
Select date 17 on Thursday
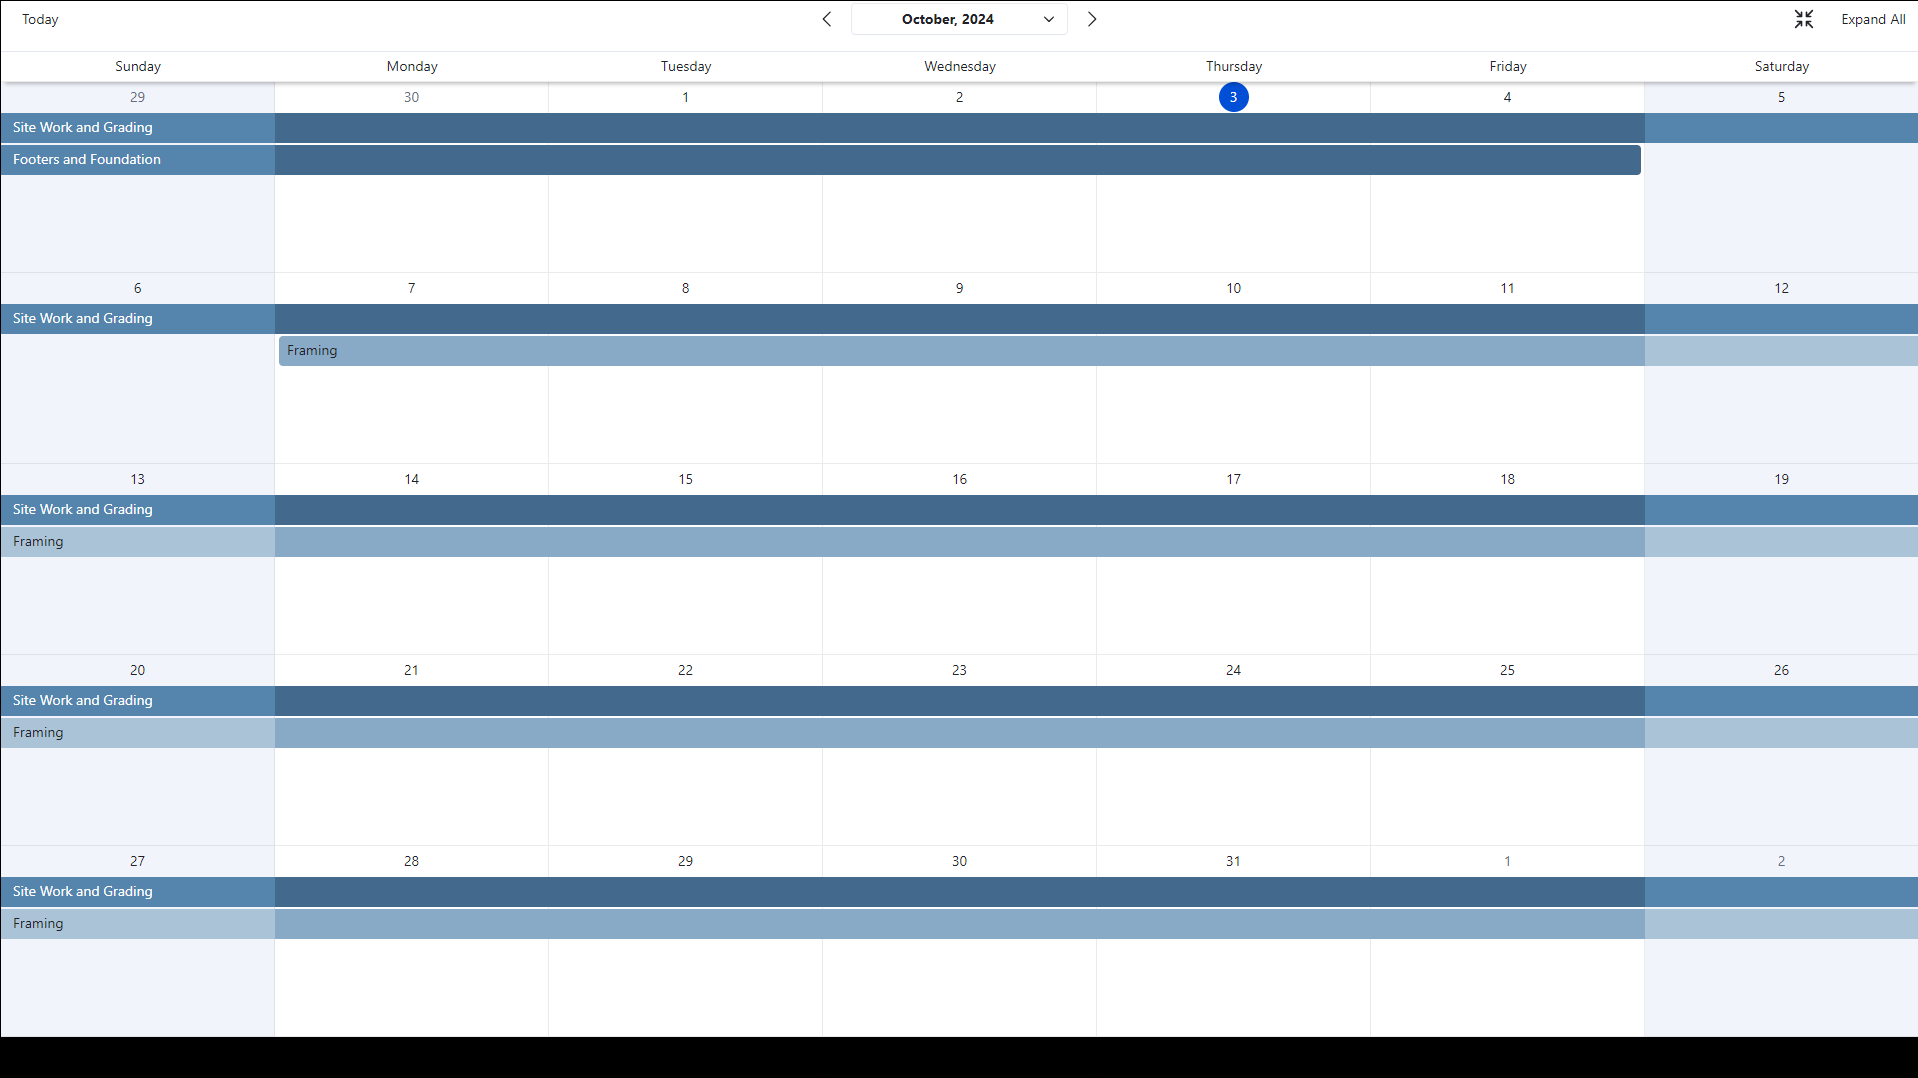1233,479
